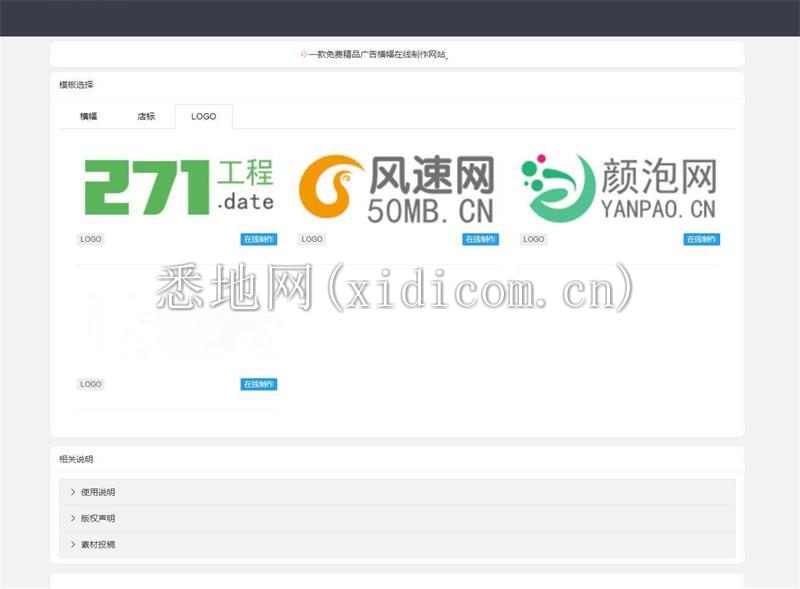Open the 颜泡网 YANPAO.CN logo template
Viewport: 800px width, 589px height.
(x=618, y=188)
